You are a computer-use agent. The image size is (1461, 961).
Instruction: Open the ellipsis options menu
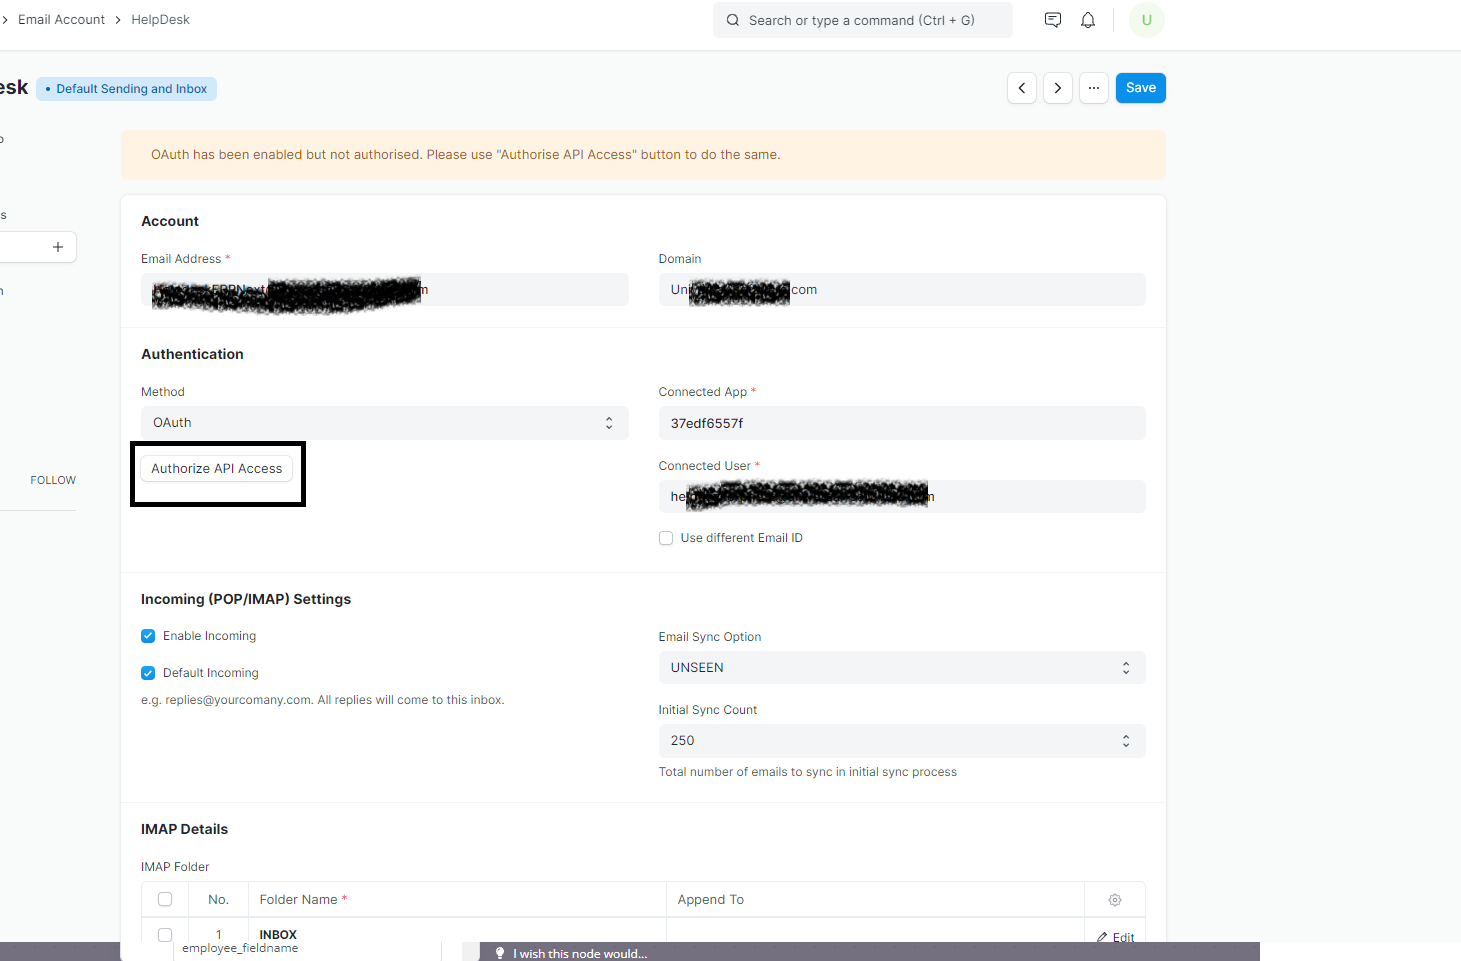click(1093, 88)
